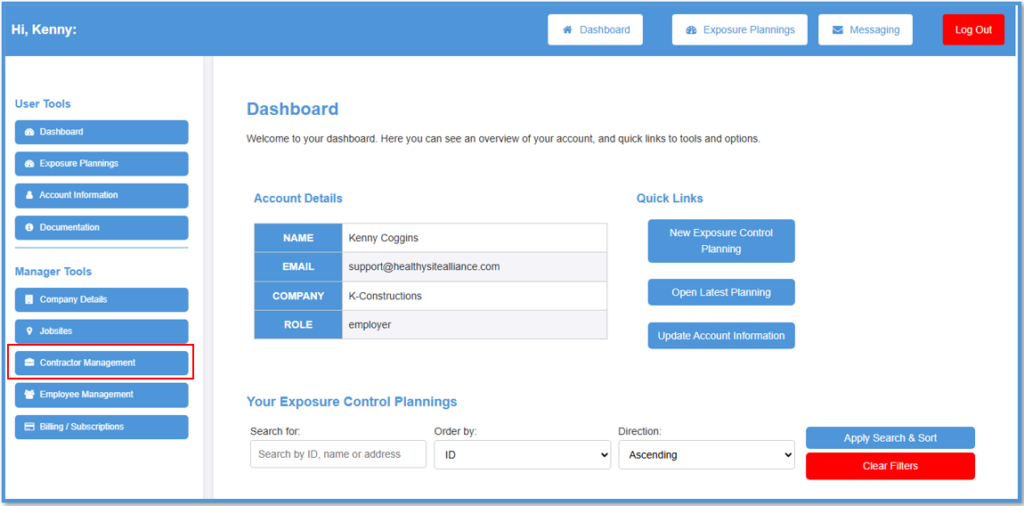Click the info icon for Documentation
This screenshot has height=506, width=1024.
click(x=29, y=227)
